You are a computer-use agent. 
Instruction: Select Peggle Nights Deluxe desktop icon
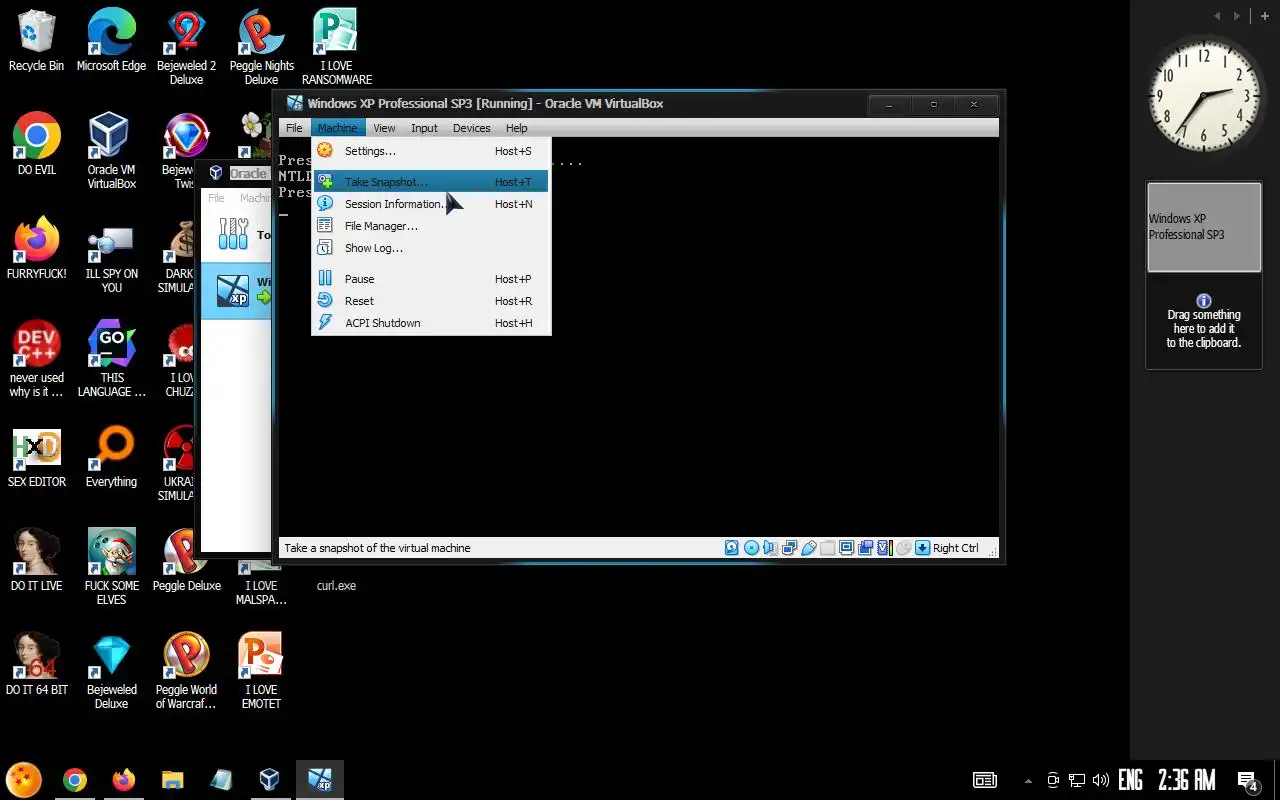(261, 48)
